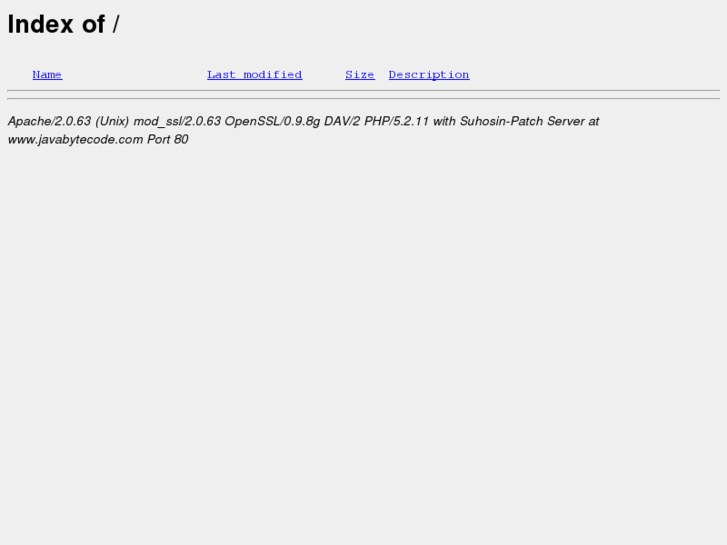Click 'Server at' in the footer signature

point(573,121)
